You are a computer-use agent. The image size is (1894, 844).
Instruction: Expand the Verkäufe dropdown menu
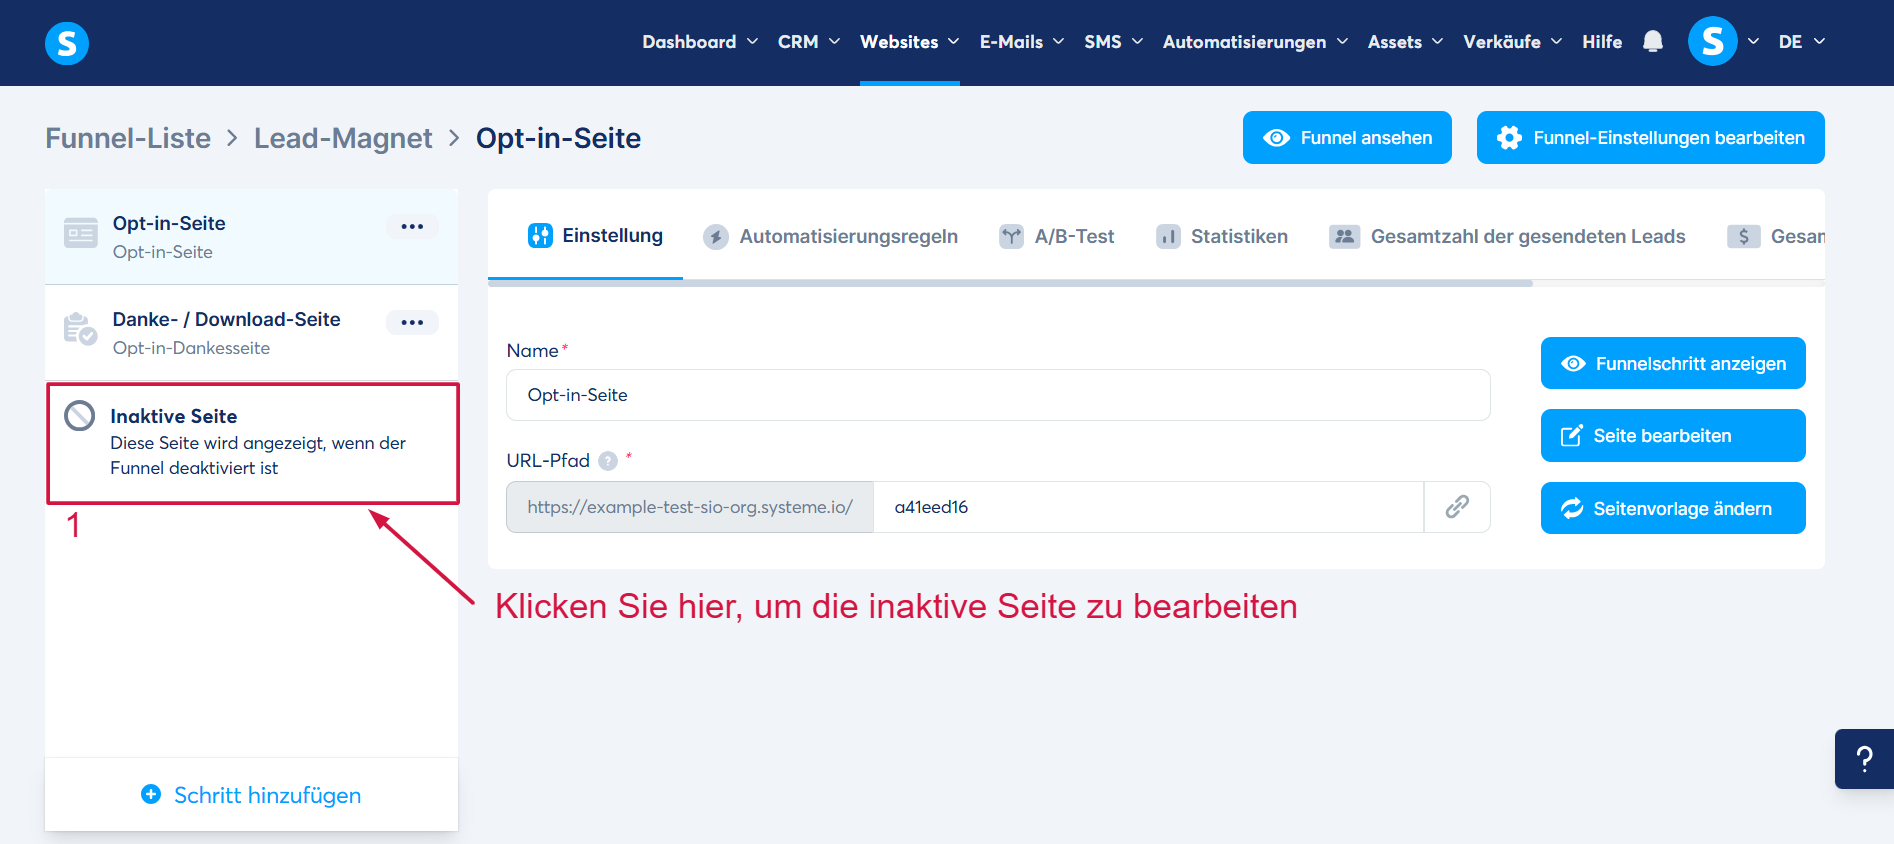click(1512, 42)
